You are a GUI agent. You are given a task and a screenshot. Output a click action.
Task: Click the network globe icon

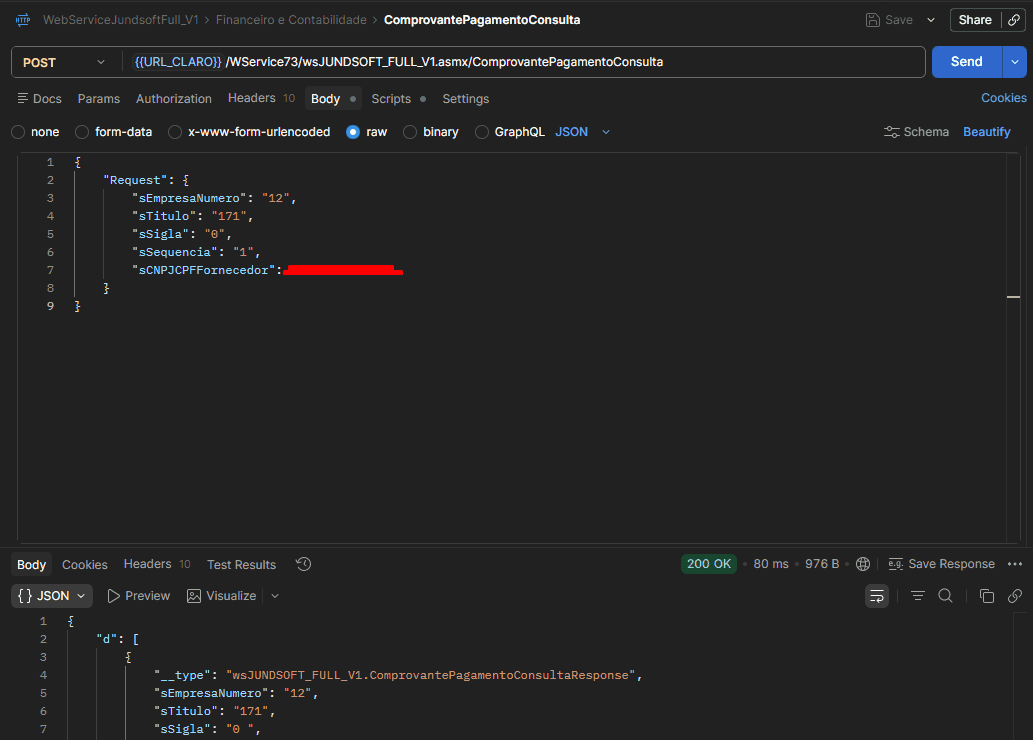tap(862, 564)
